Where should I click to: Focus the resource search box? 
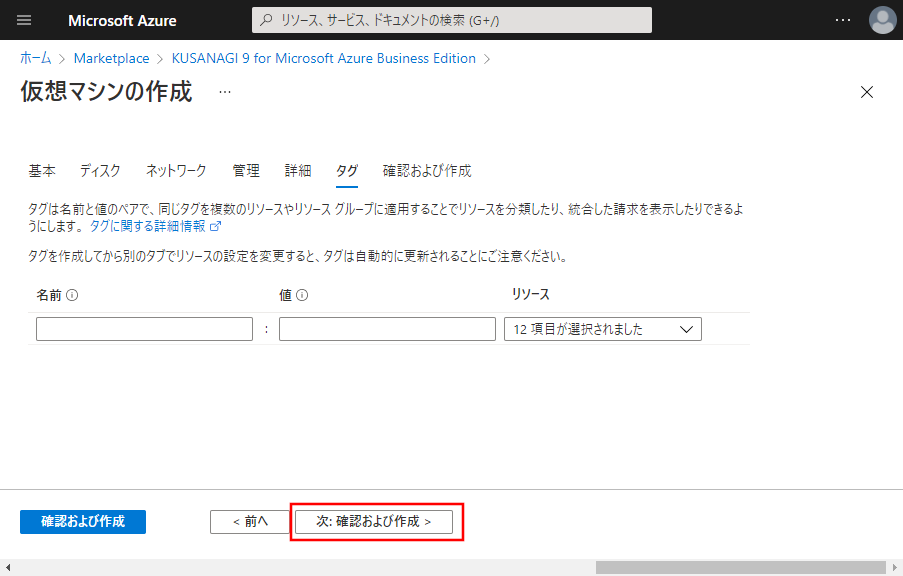452,20
